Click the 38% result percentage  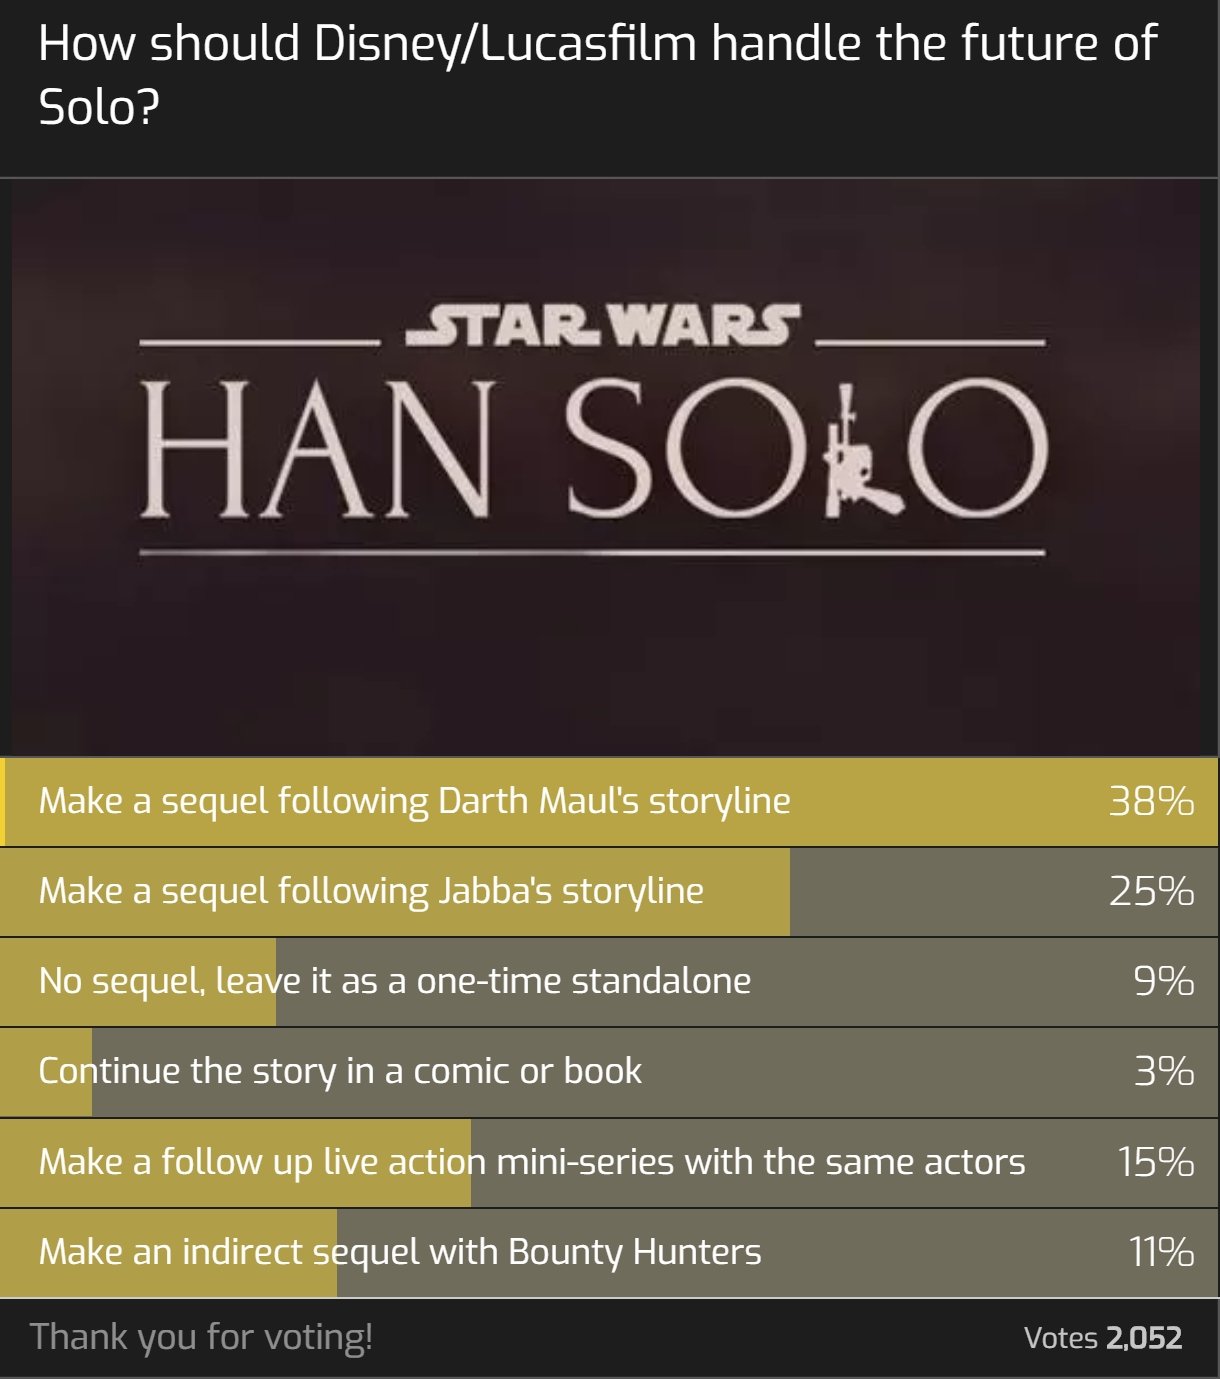click(1151, 801)
